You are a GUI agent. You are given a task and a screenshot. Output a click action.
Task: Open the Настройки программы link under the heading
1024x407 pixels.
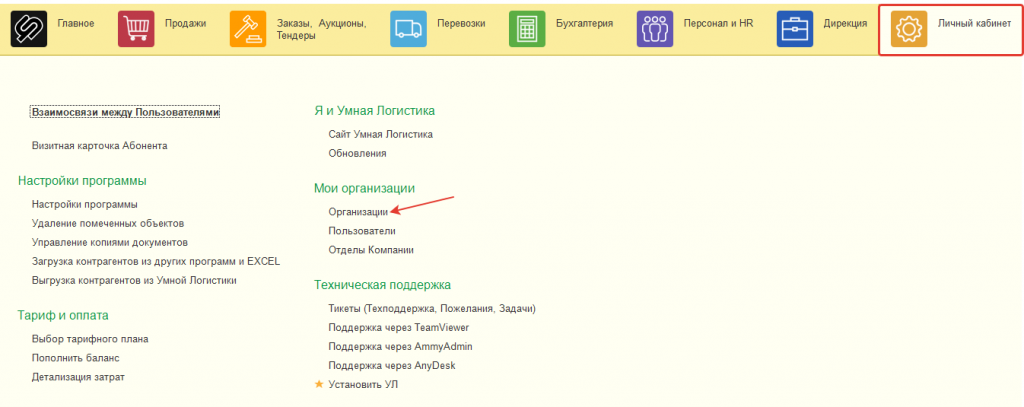(85, 204)
